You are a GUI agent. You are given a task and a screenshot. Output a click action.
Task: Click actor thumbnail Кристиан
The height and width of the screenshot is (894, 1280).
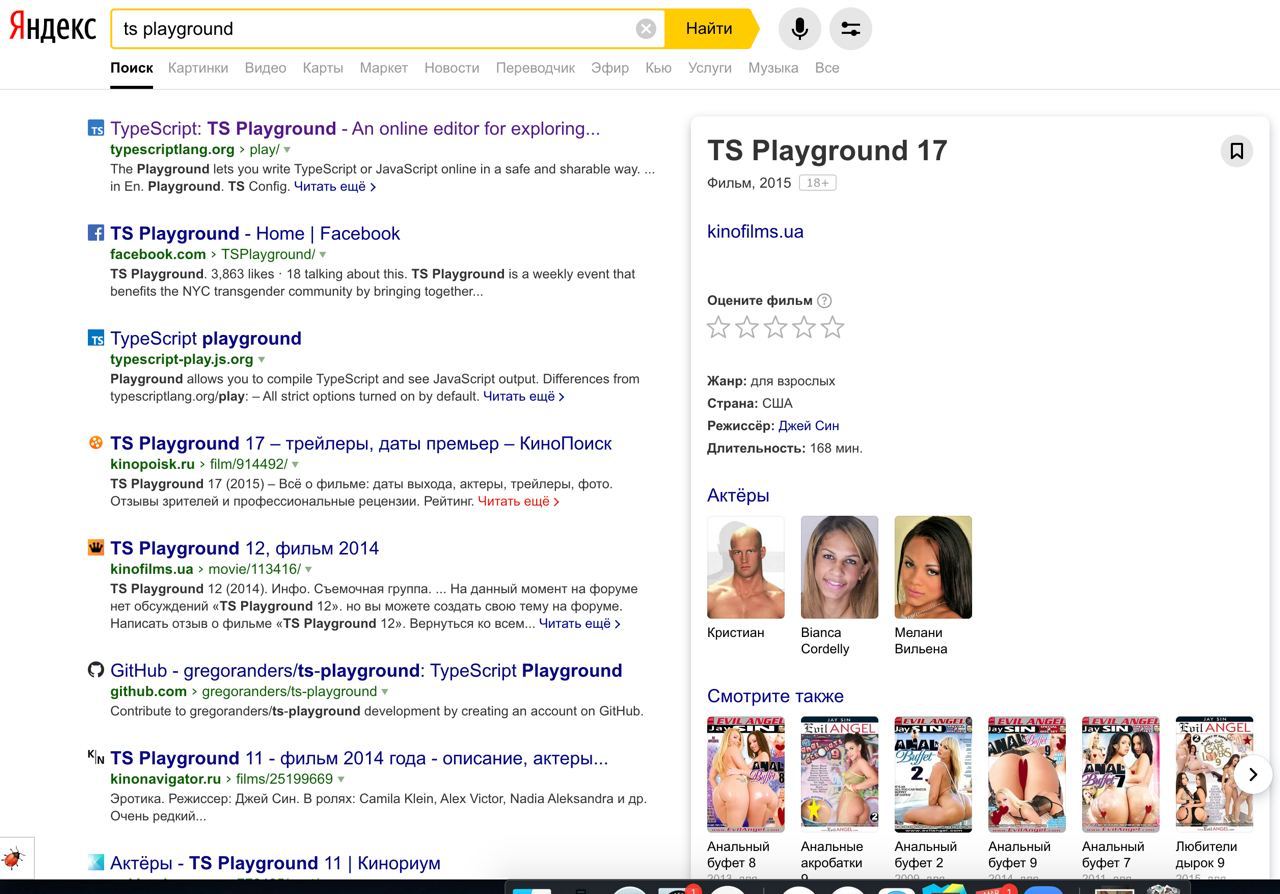(x=745, y=567)
